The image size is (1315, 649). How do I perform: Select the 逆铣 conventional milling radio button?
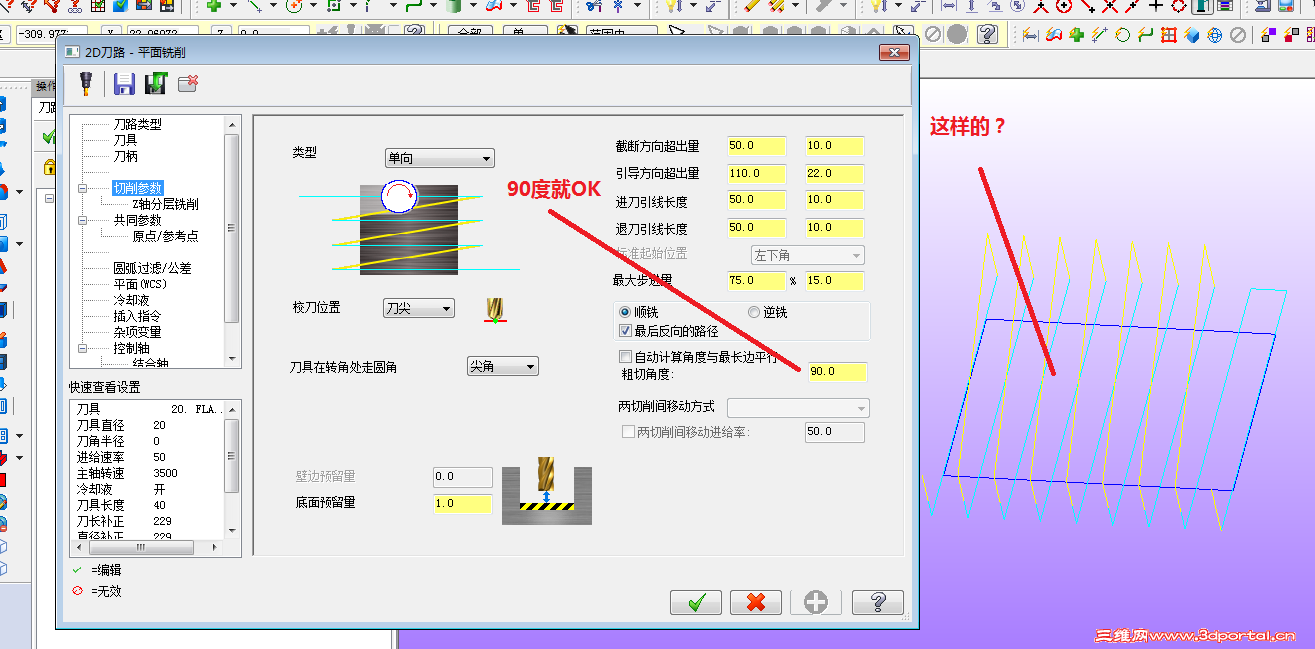point(754,312)
